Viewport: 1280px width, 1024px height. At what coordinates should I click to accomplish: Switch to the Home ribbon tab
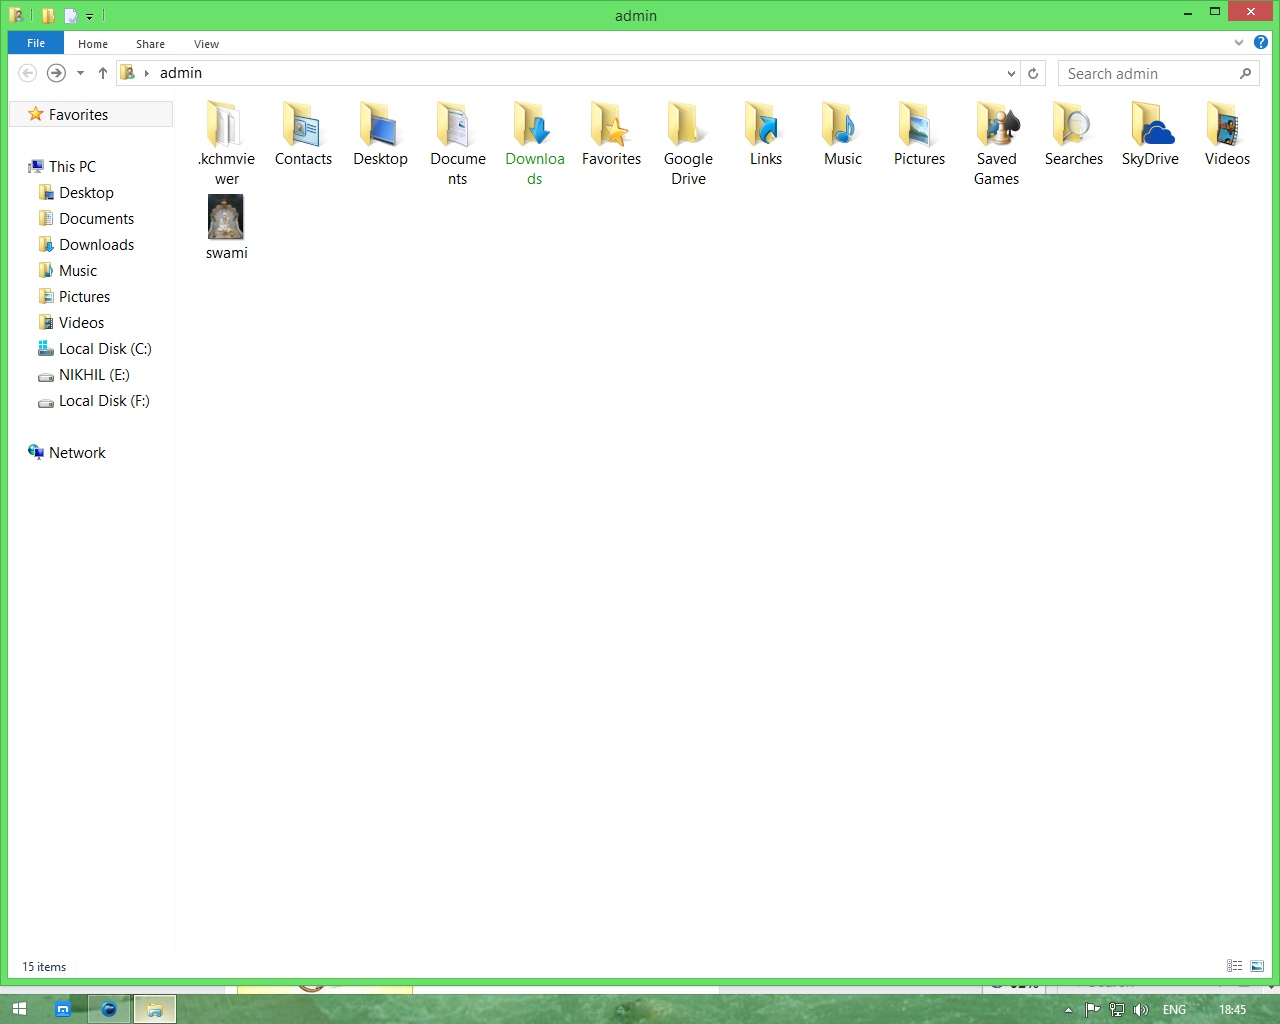point(93,44)
